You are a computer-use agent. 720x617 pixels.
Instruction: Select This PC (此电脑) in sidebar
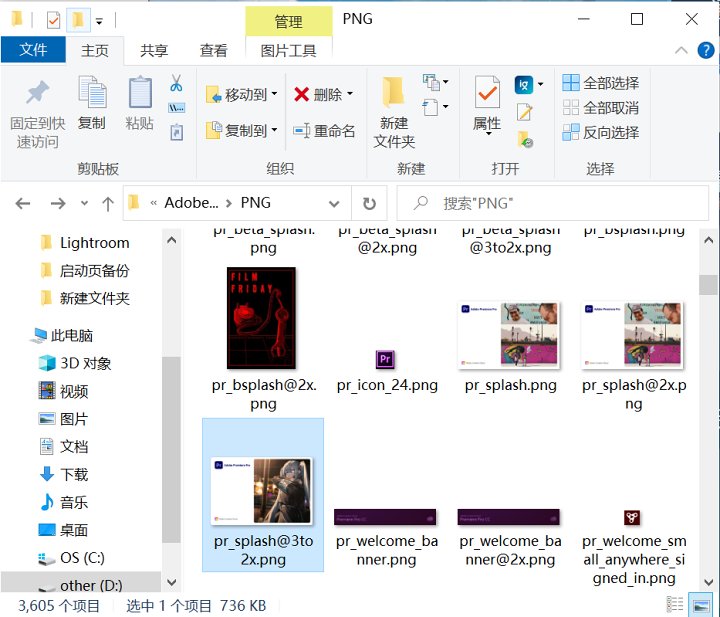pos(62,336)
